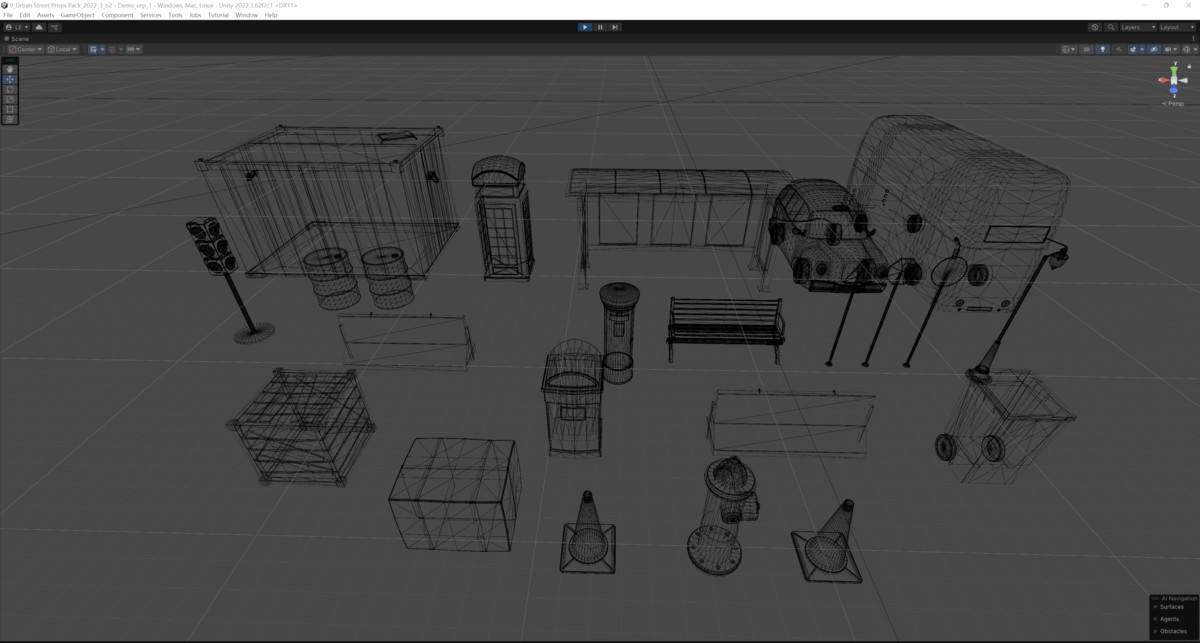Toggle the Scene view lighting icon

(1103, 49)
